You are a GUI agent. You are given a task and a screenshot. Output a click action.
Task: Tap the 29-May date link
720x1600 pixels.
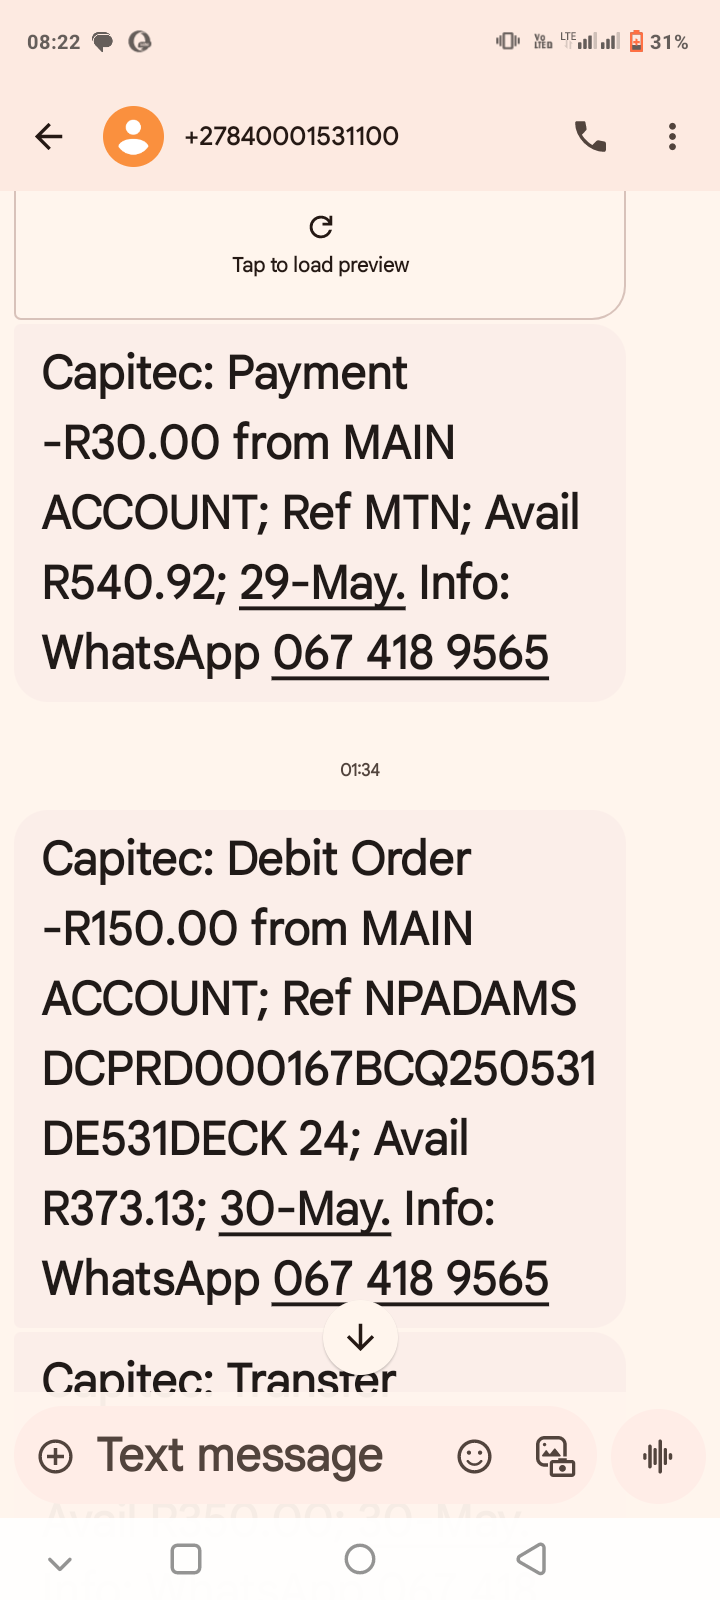click(x=322, y=583)
